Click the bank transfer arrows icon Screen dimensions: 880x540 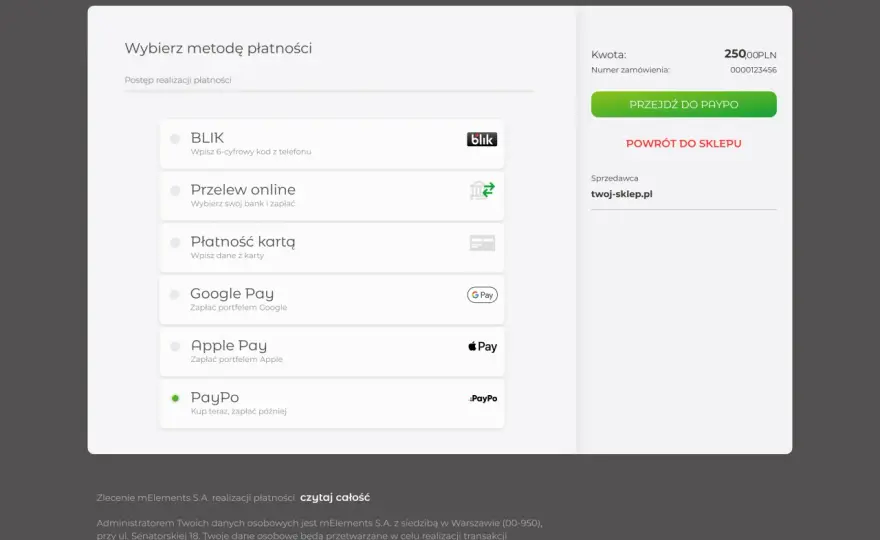482,190
